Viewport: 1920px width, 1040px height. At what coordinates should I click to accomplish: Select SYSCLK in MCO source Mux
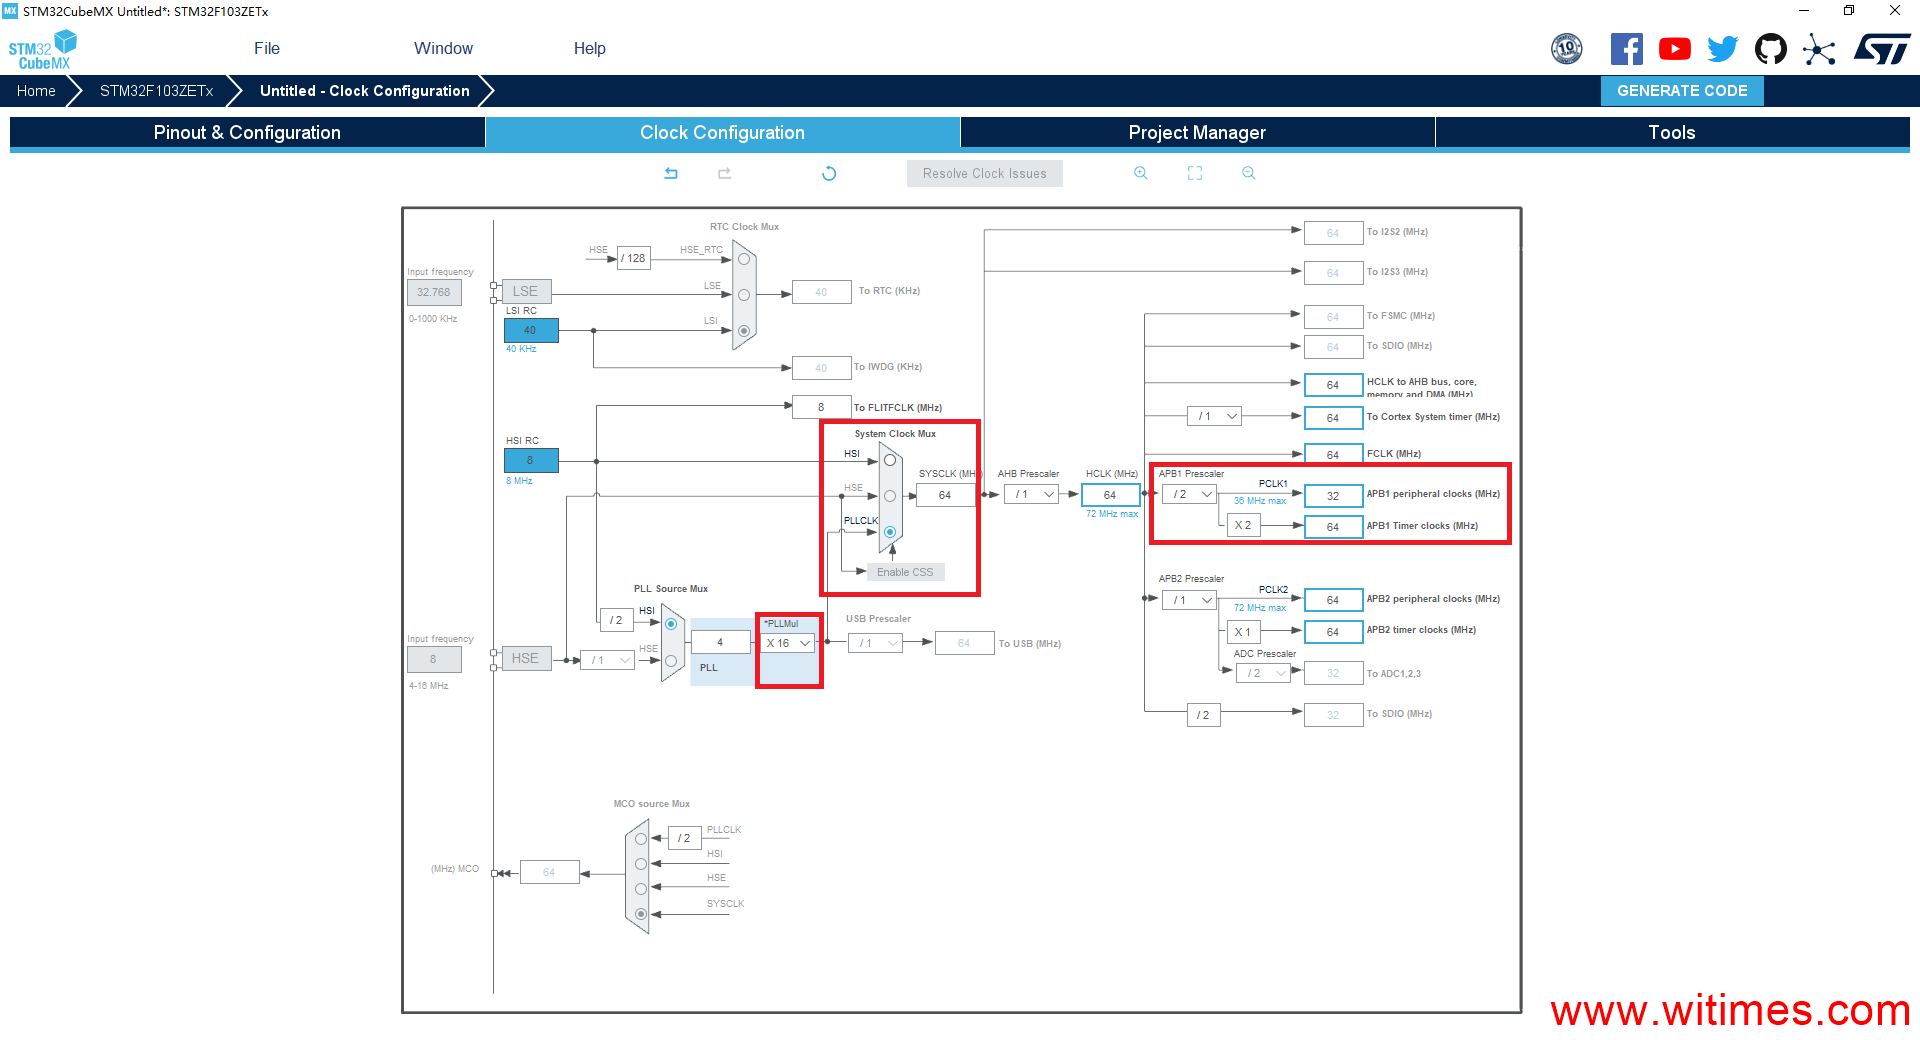pos(641,914)
